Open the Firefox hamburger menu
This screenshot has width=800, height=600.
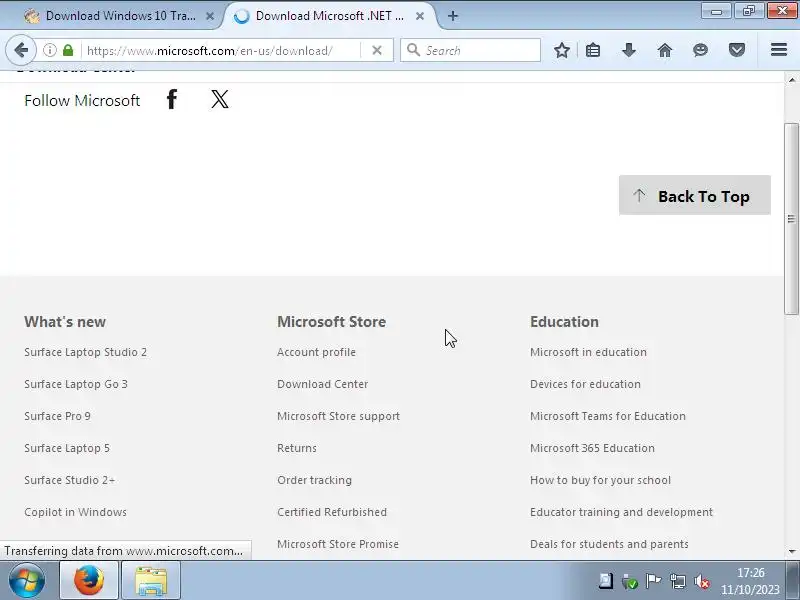coord(779,50)
